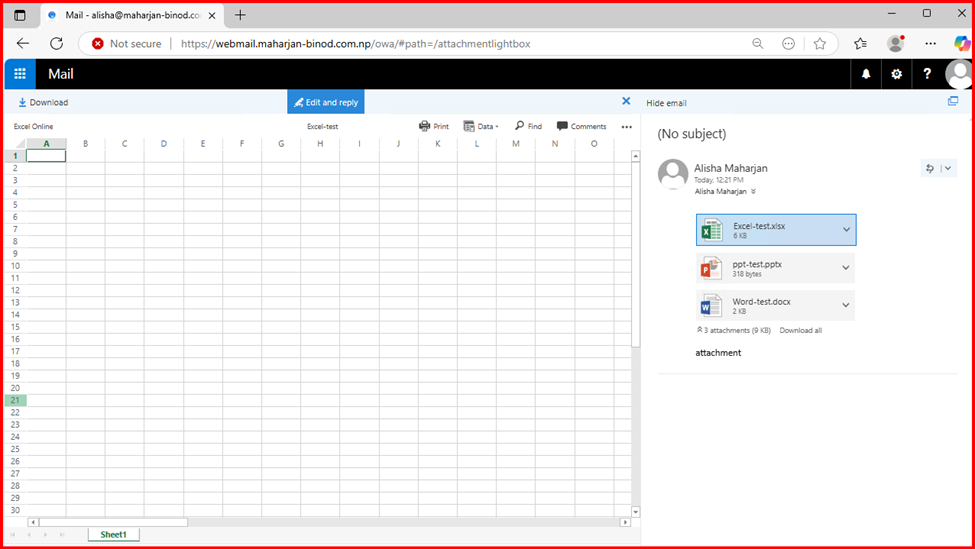Click the help question mark icon

927,74
